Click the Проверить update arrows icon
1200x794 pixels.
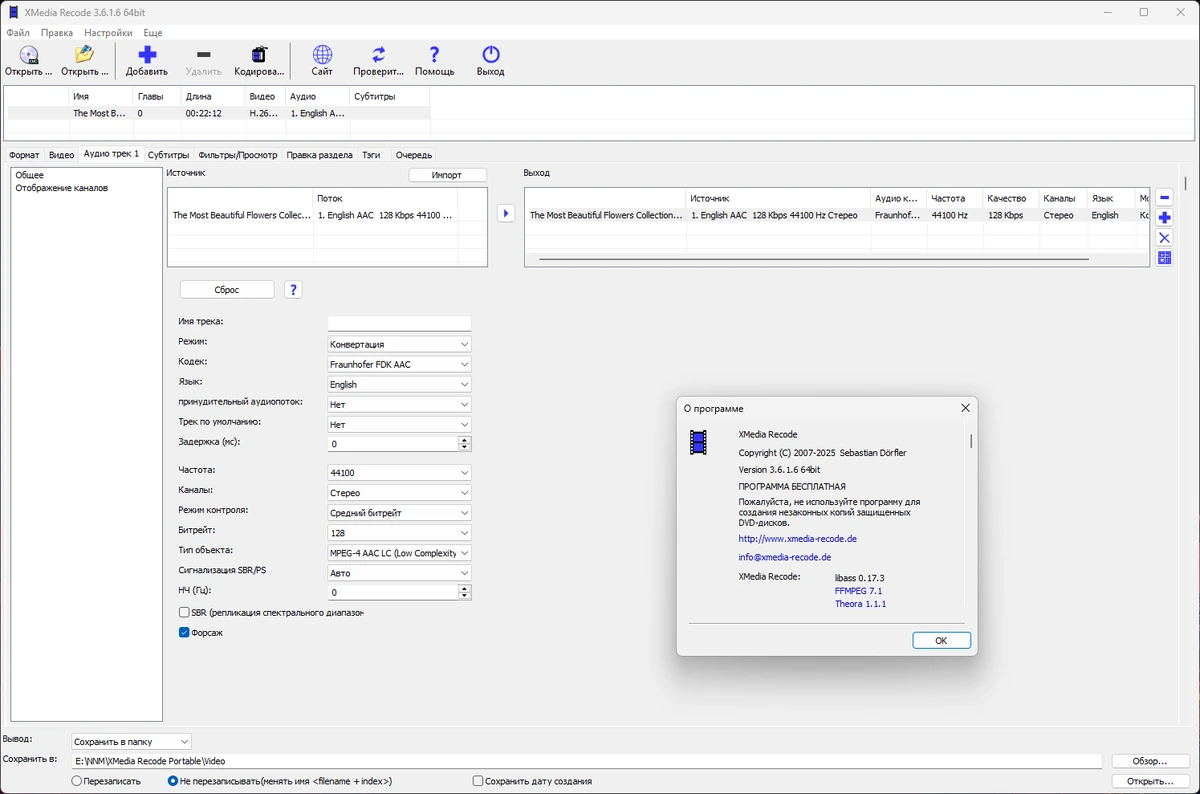point(379,55)
